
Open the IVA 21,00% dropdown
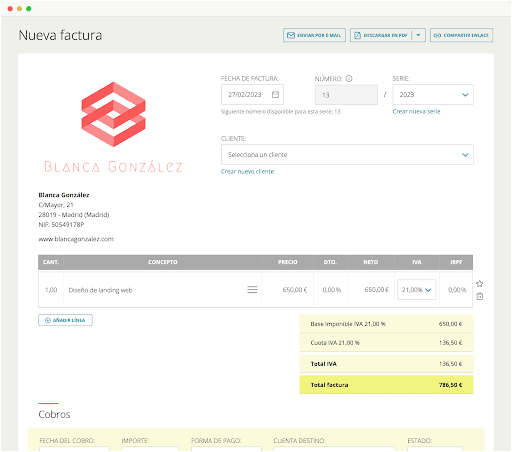point(417,290)
